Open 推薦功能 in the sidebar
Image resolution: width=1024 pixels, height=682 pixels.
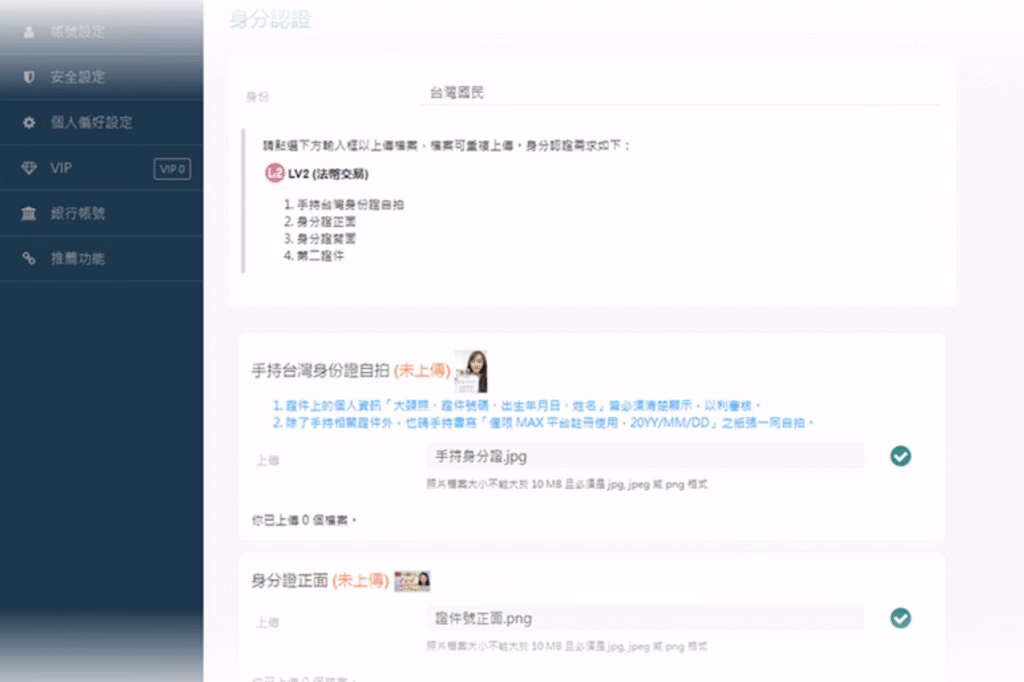coord(101,259)
